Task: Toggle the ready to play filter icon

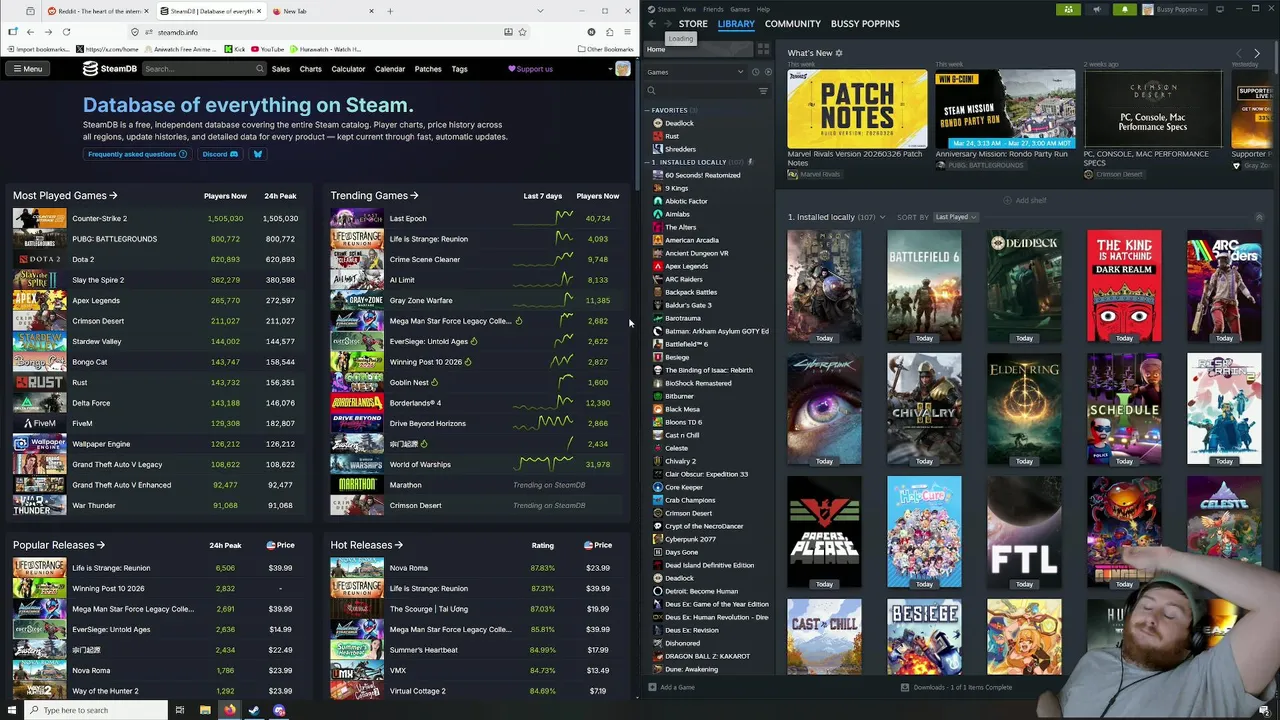Action: coord(768,72)
